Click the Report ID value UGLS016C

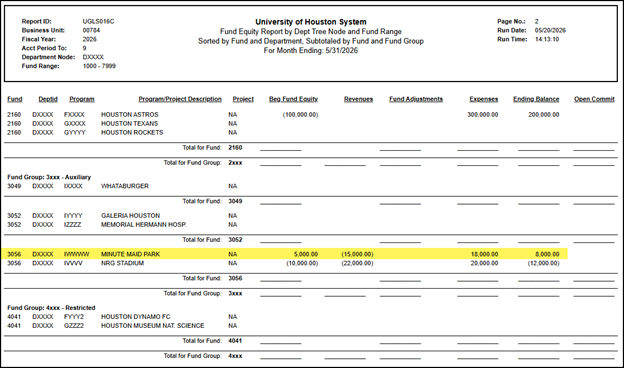[x=98, y=21]
